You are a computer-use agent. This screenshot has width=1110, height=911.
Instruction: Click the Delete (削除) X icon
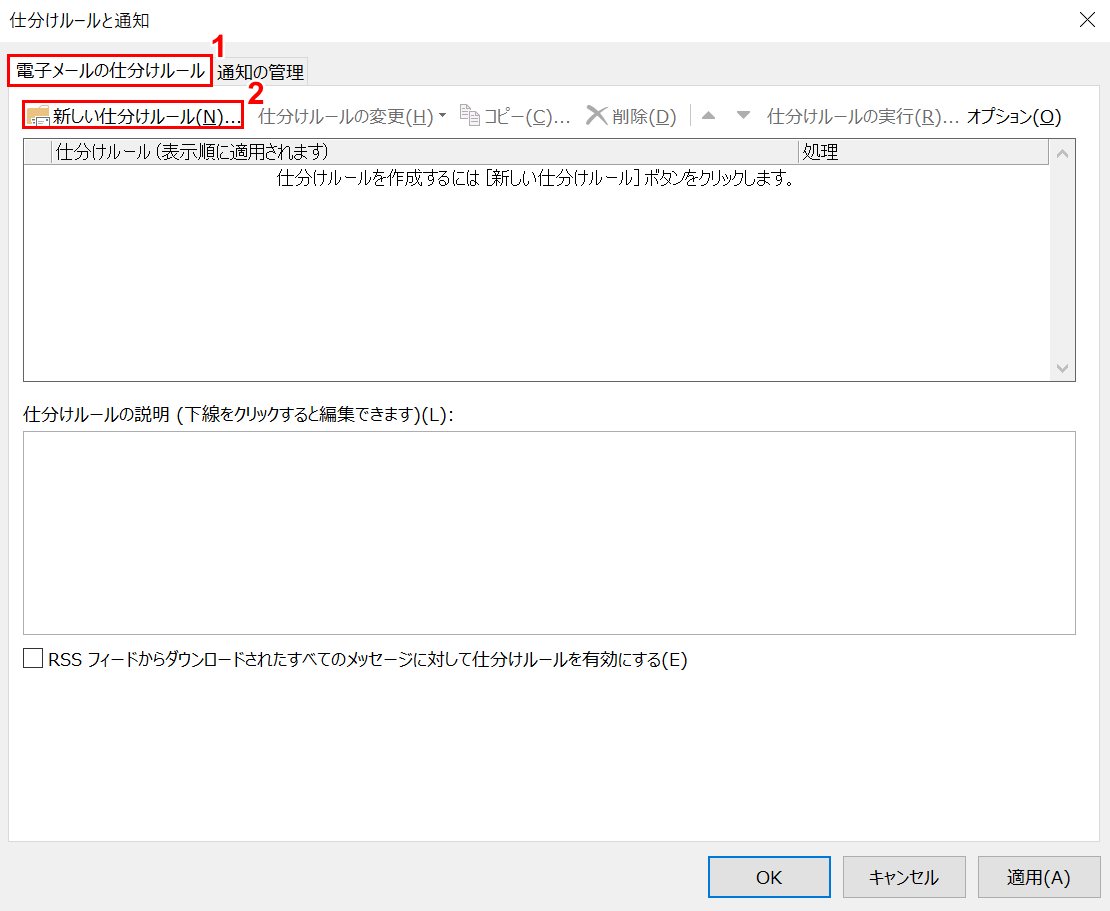pos(597,115)
